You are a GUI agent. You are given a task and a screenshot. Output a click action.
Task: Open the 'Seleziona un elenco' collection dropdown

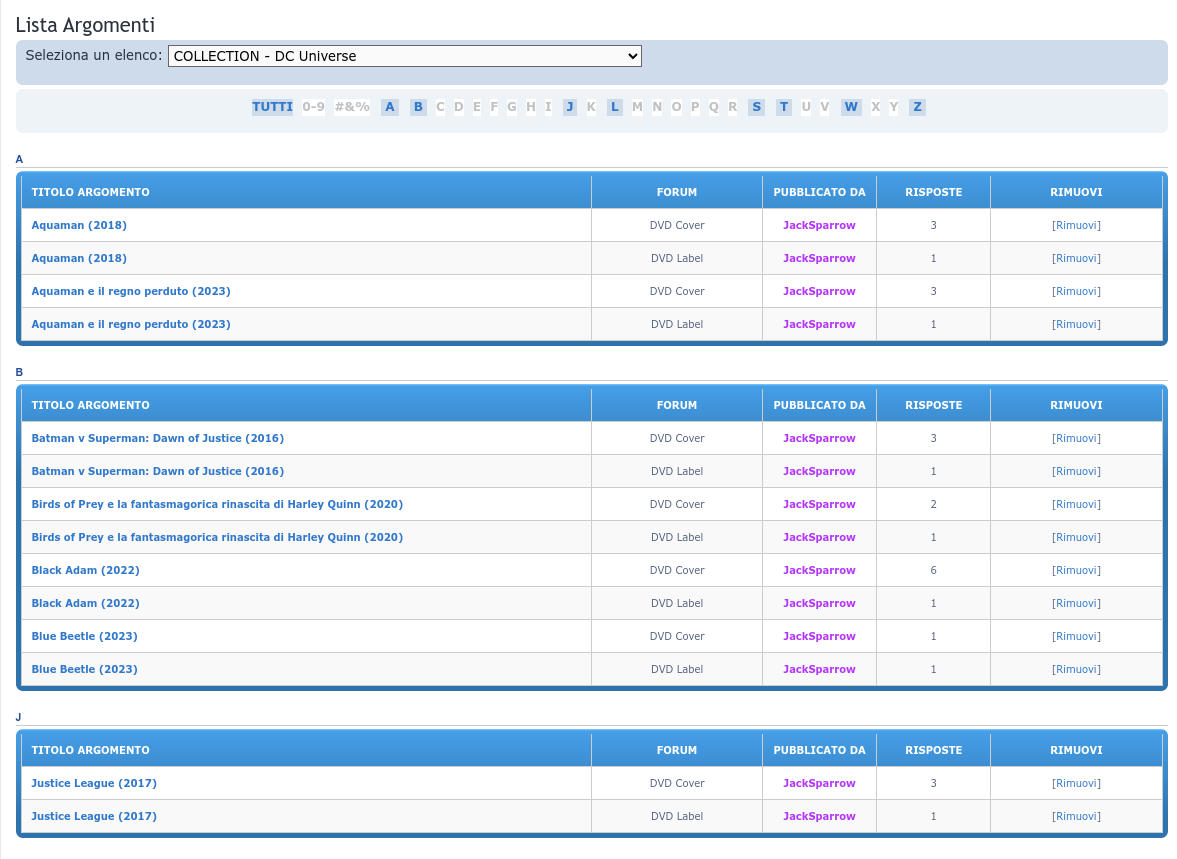[x=404, y=56]
